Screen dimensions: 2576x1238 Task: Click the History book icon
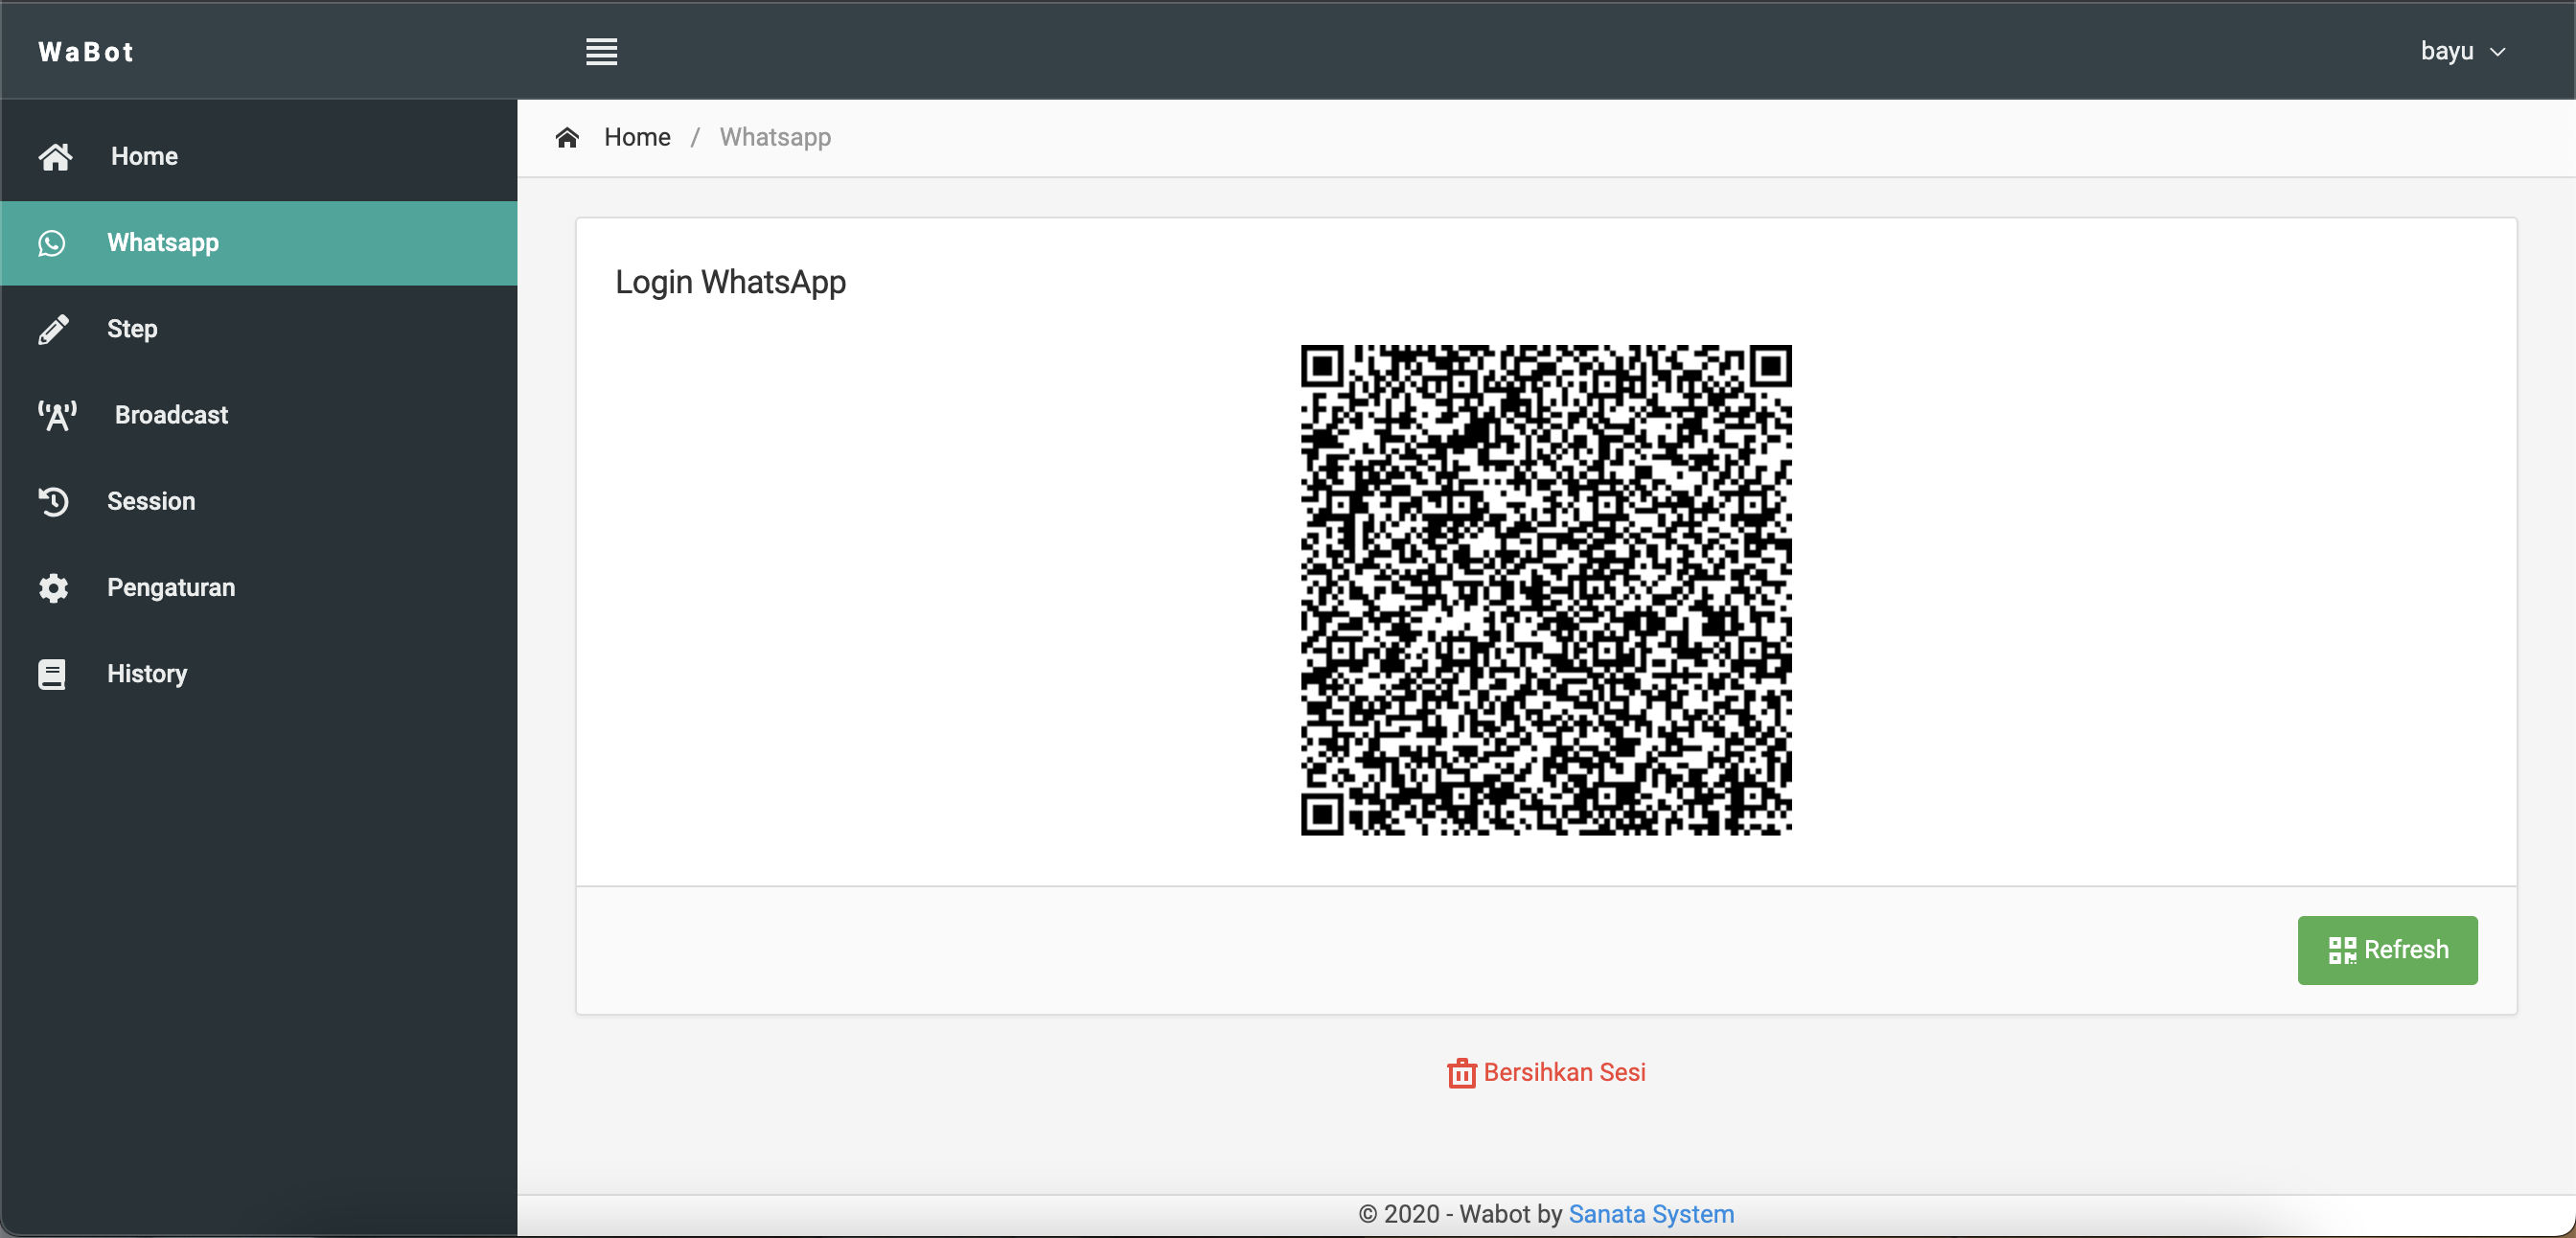coord(52,674)
